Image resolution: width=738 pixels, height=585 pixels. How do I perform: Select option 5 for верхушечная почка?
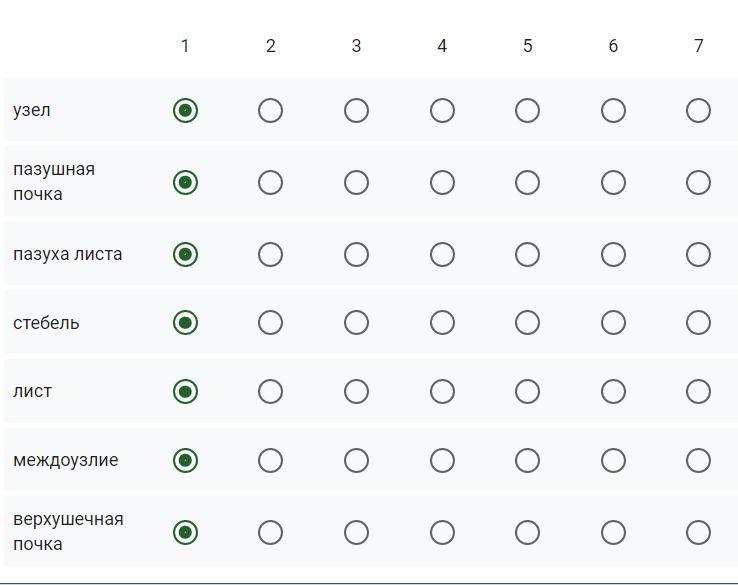(x=527, y=532)
